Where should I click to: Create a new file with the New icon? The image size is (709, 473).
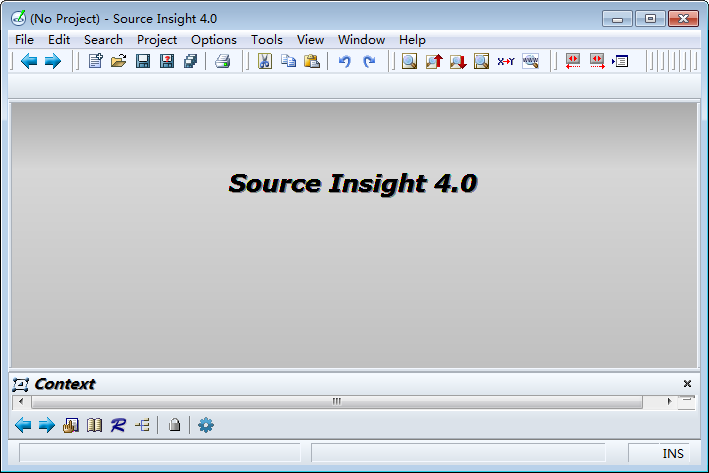(x=95, y=61)
